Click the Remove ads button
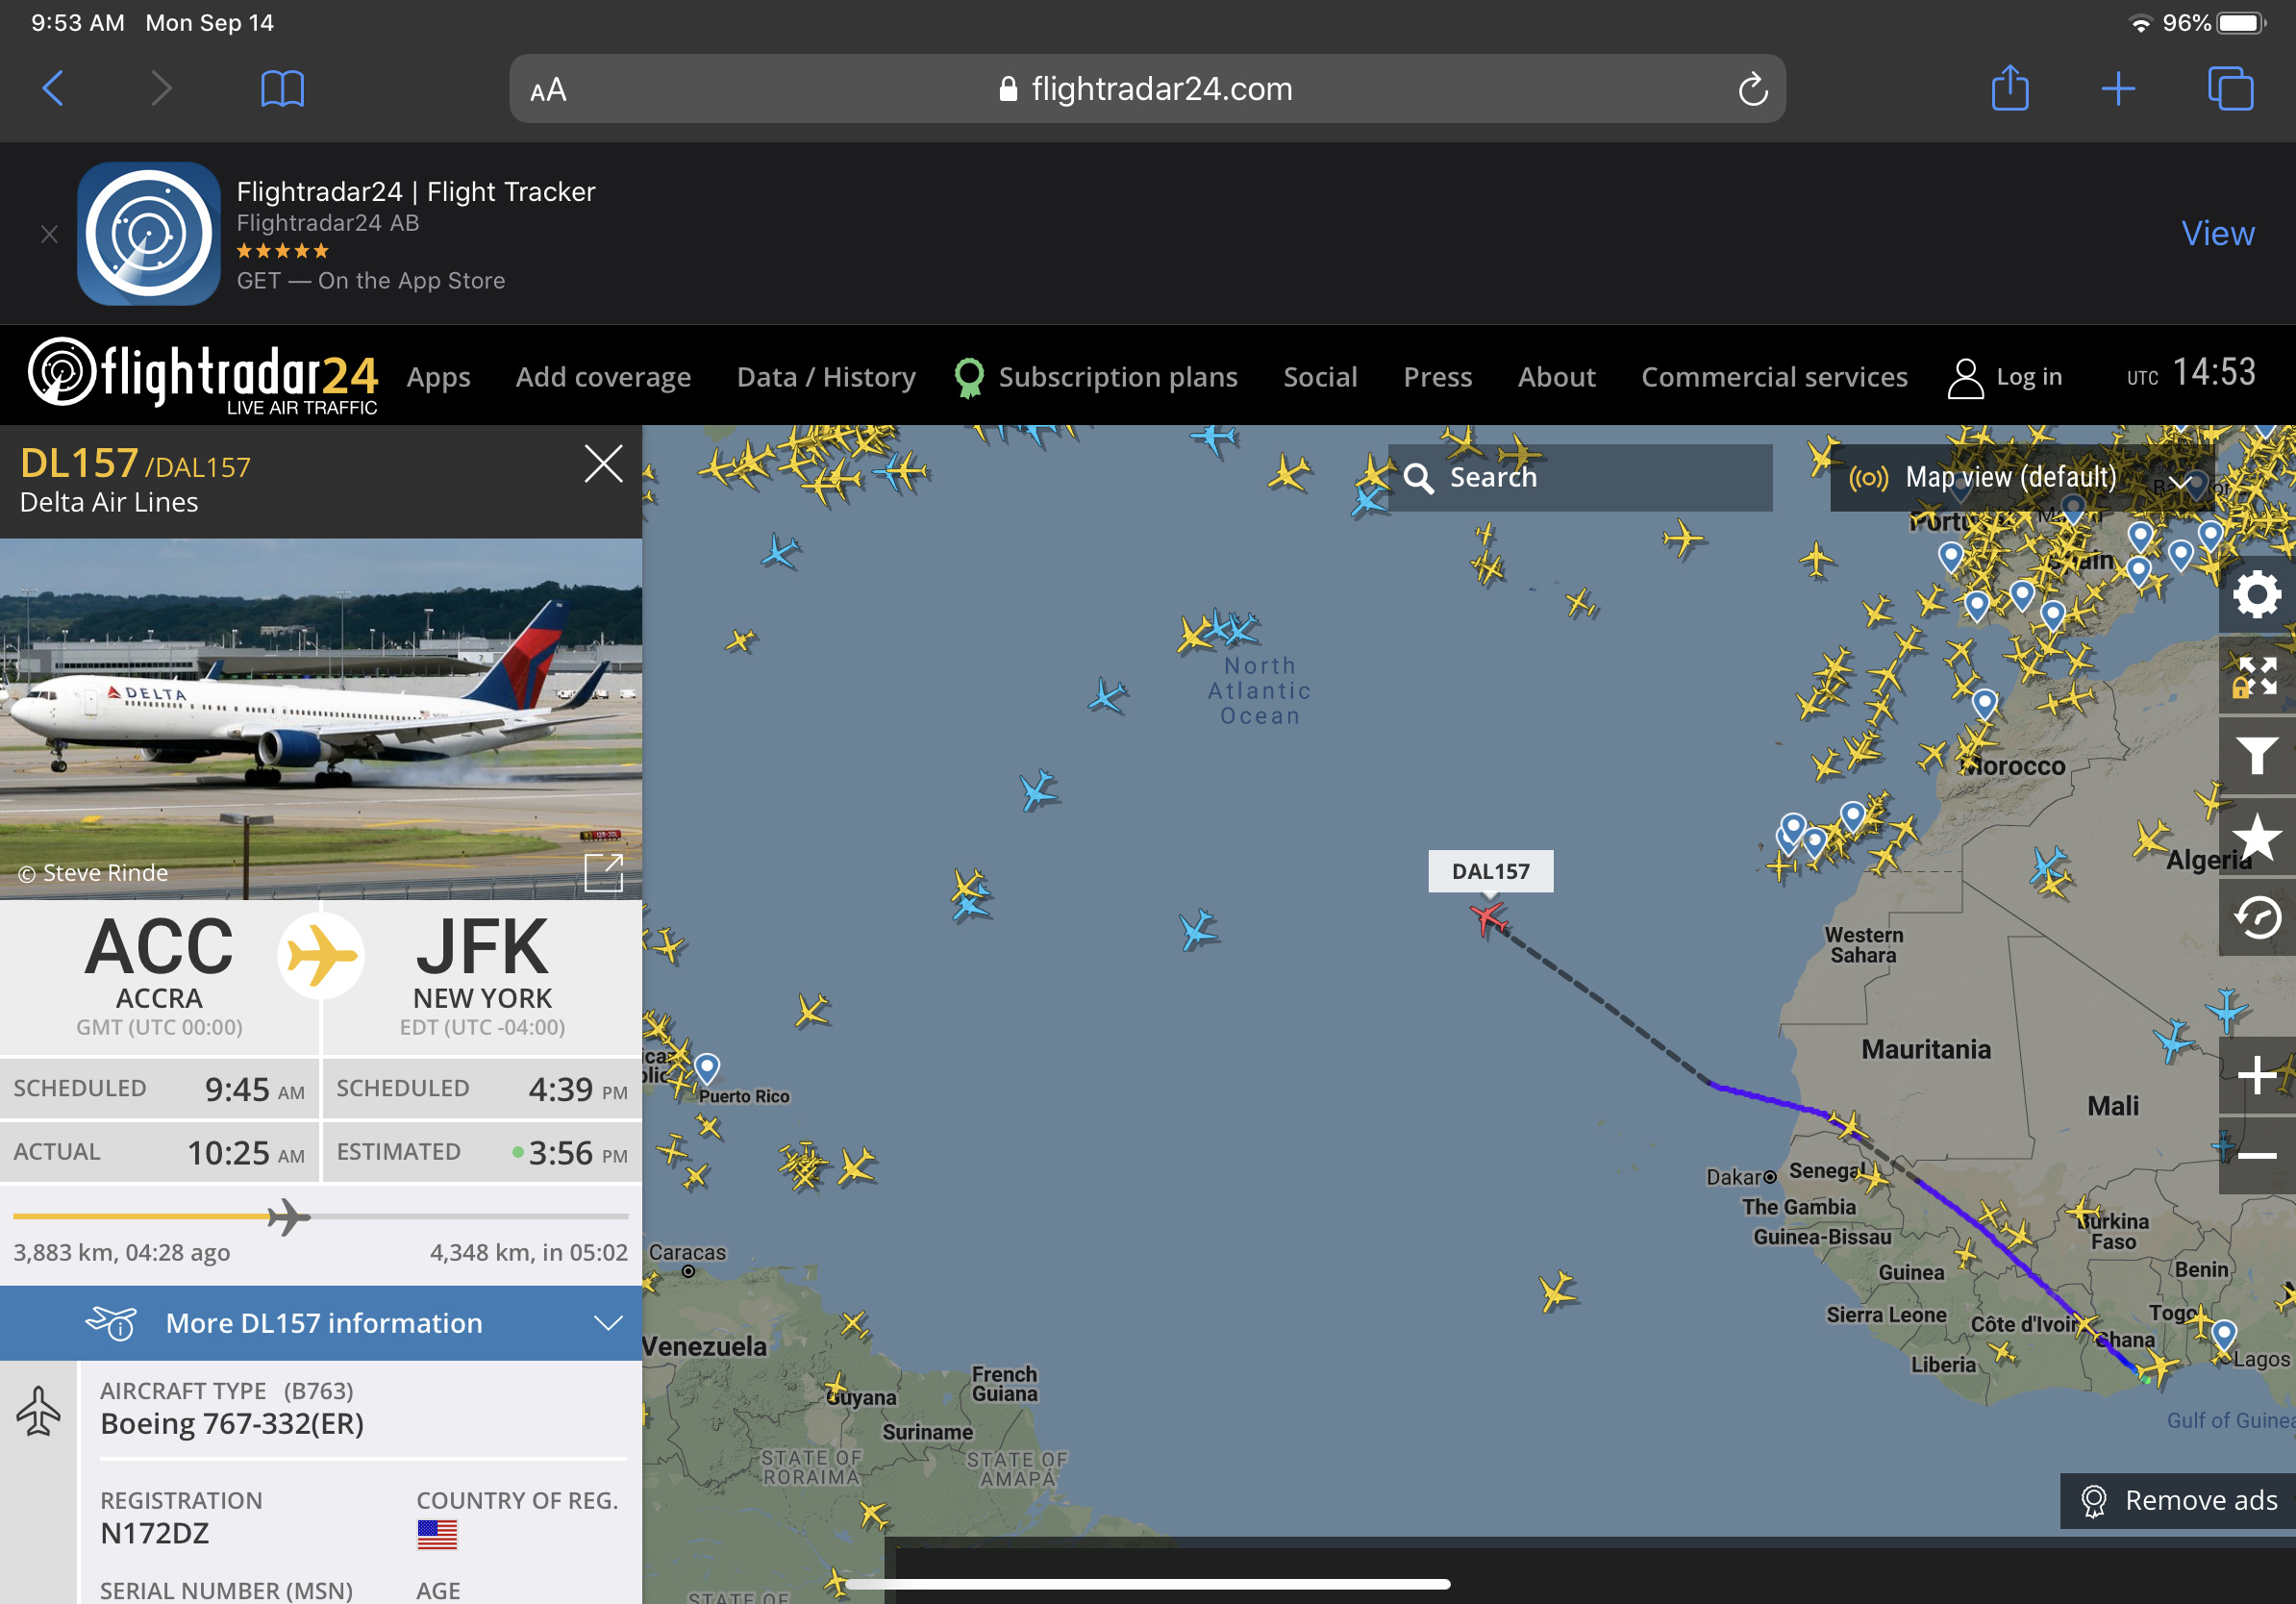 2178,1500
